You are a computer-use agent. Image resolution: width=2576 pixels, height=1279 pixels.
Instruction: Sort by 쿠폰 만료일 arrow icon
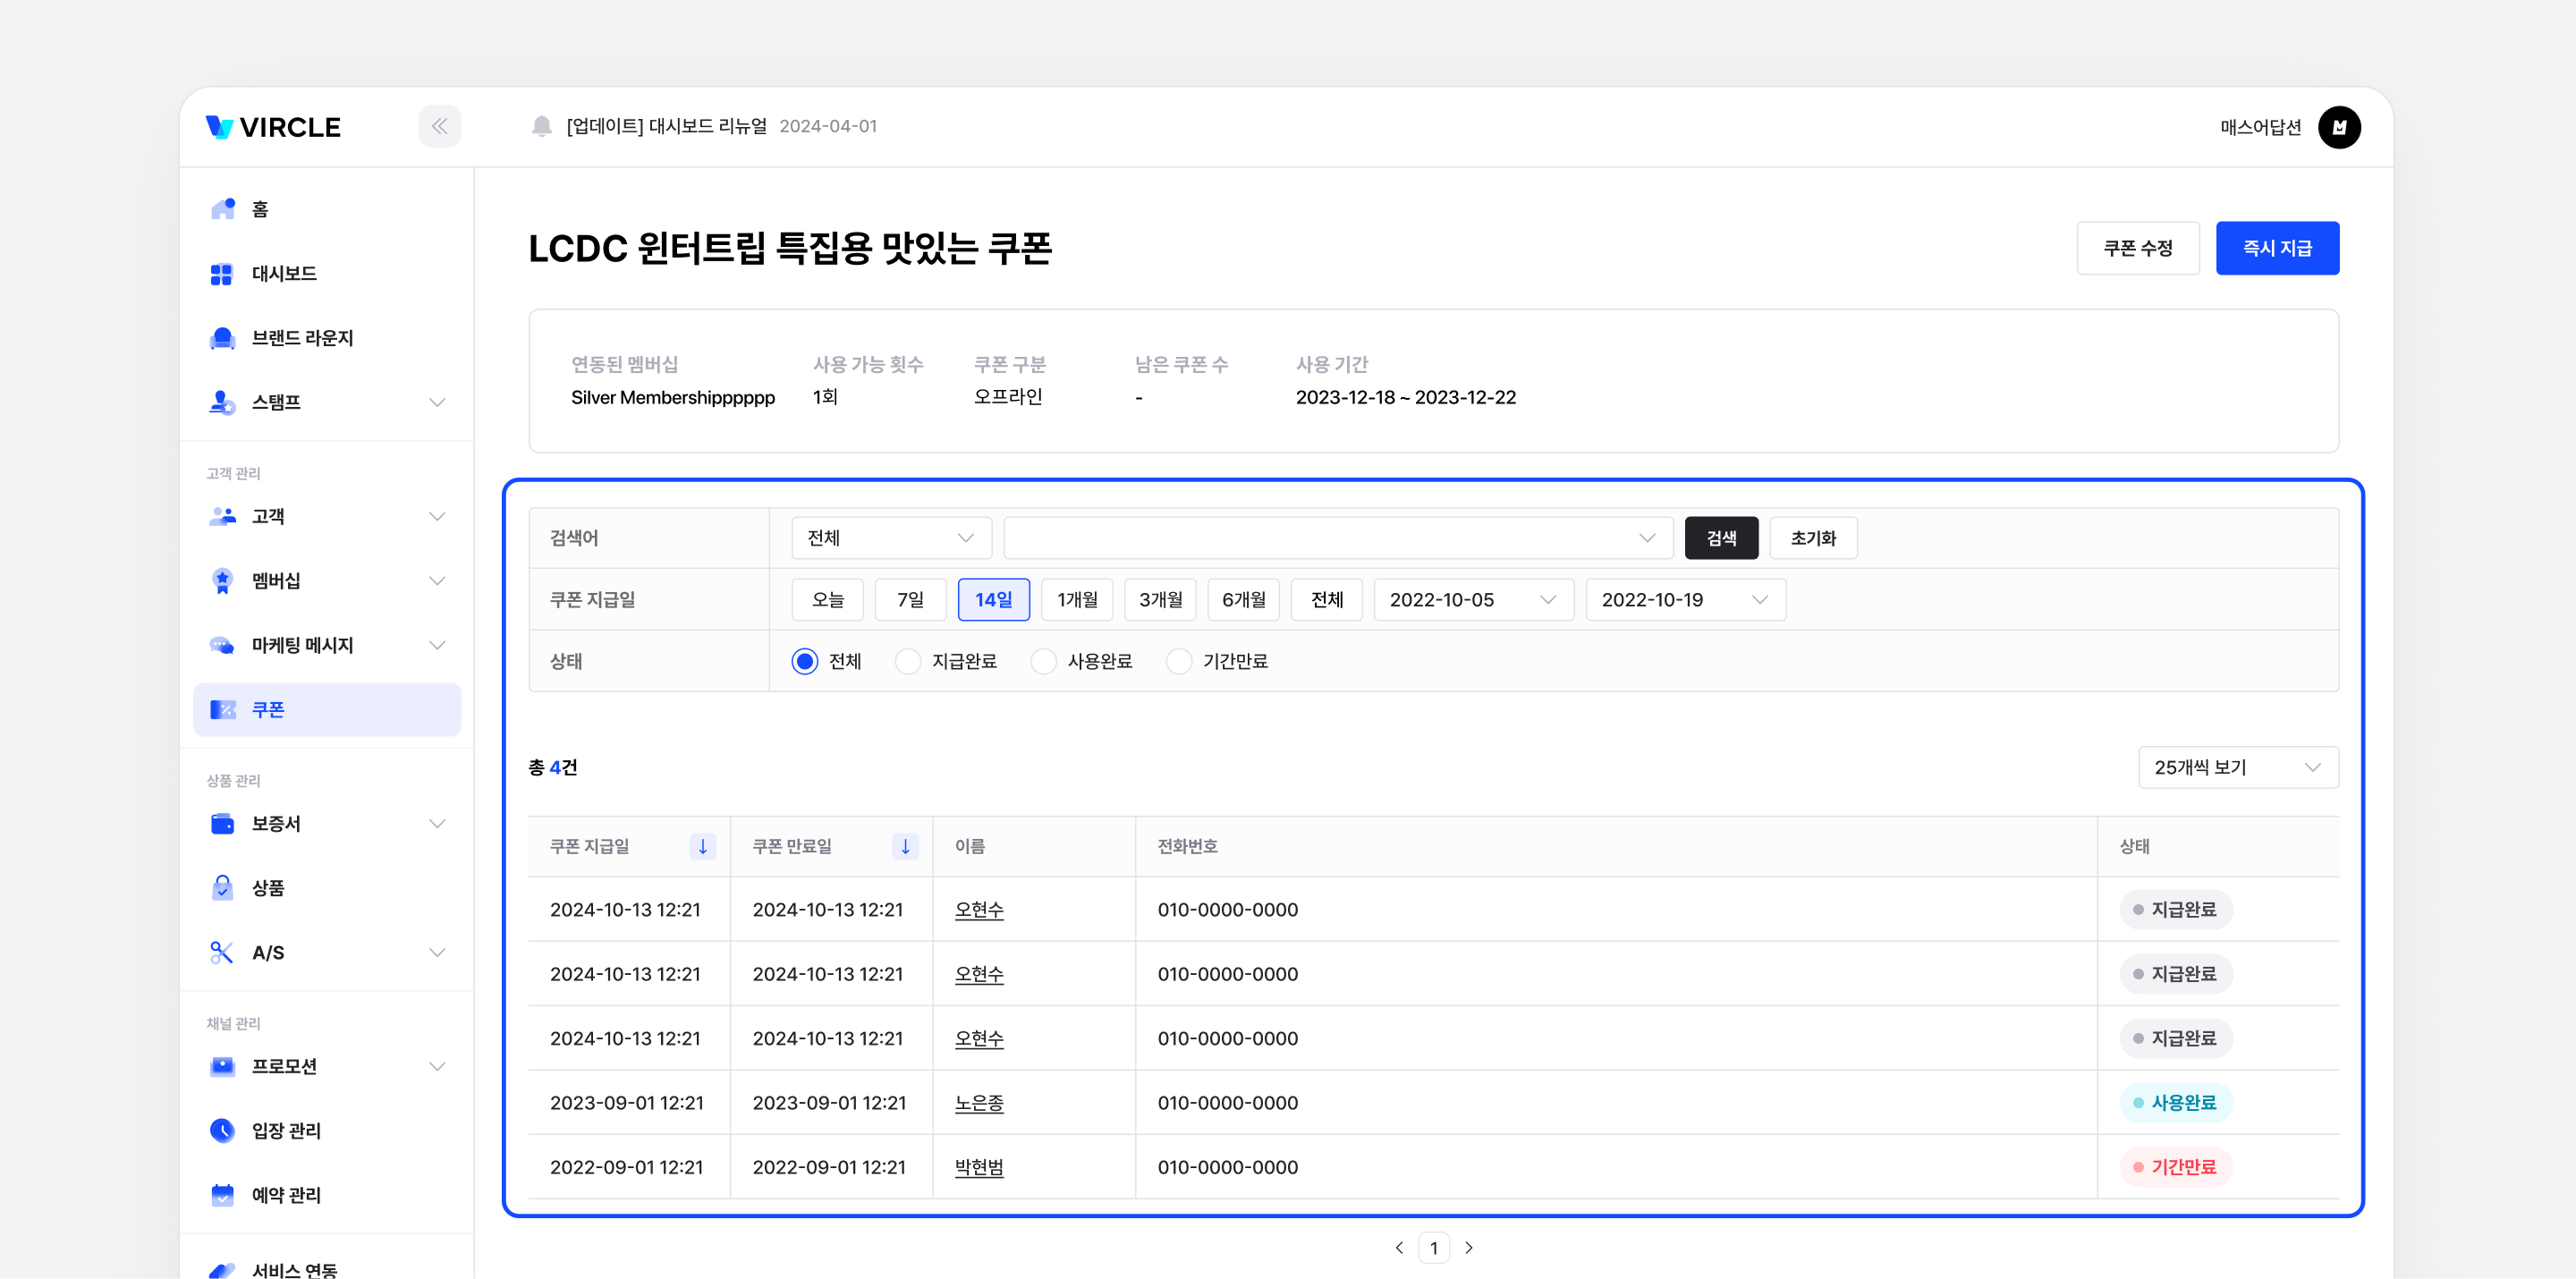[x=904, y=846]
